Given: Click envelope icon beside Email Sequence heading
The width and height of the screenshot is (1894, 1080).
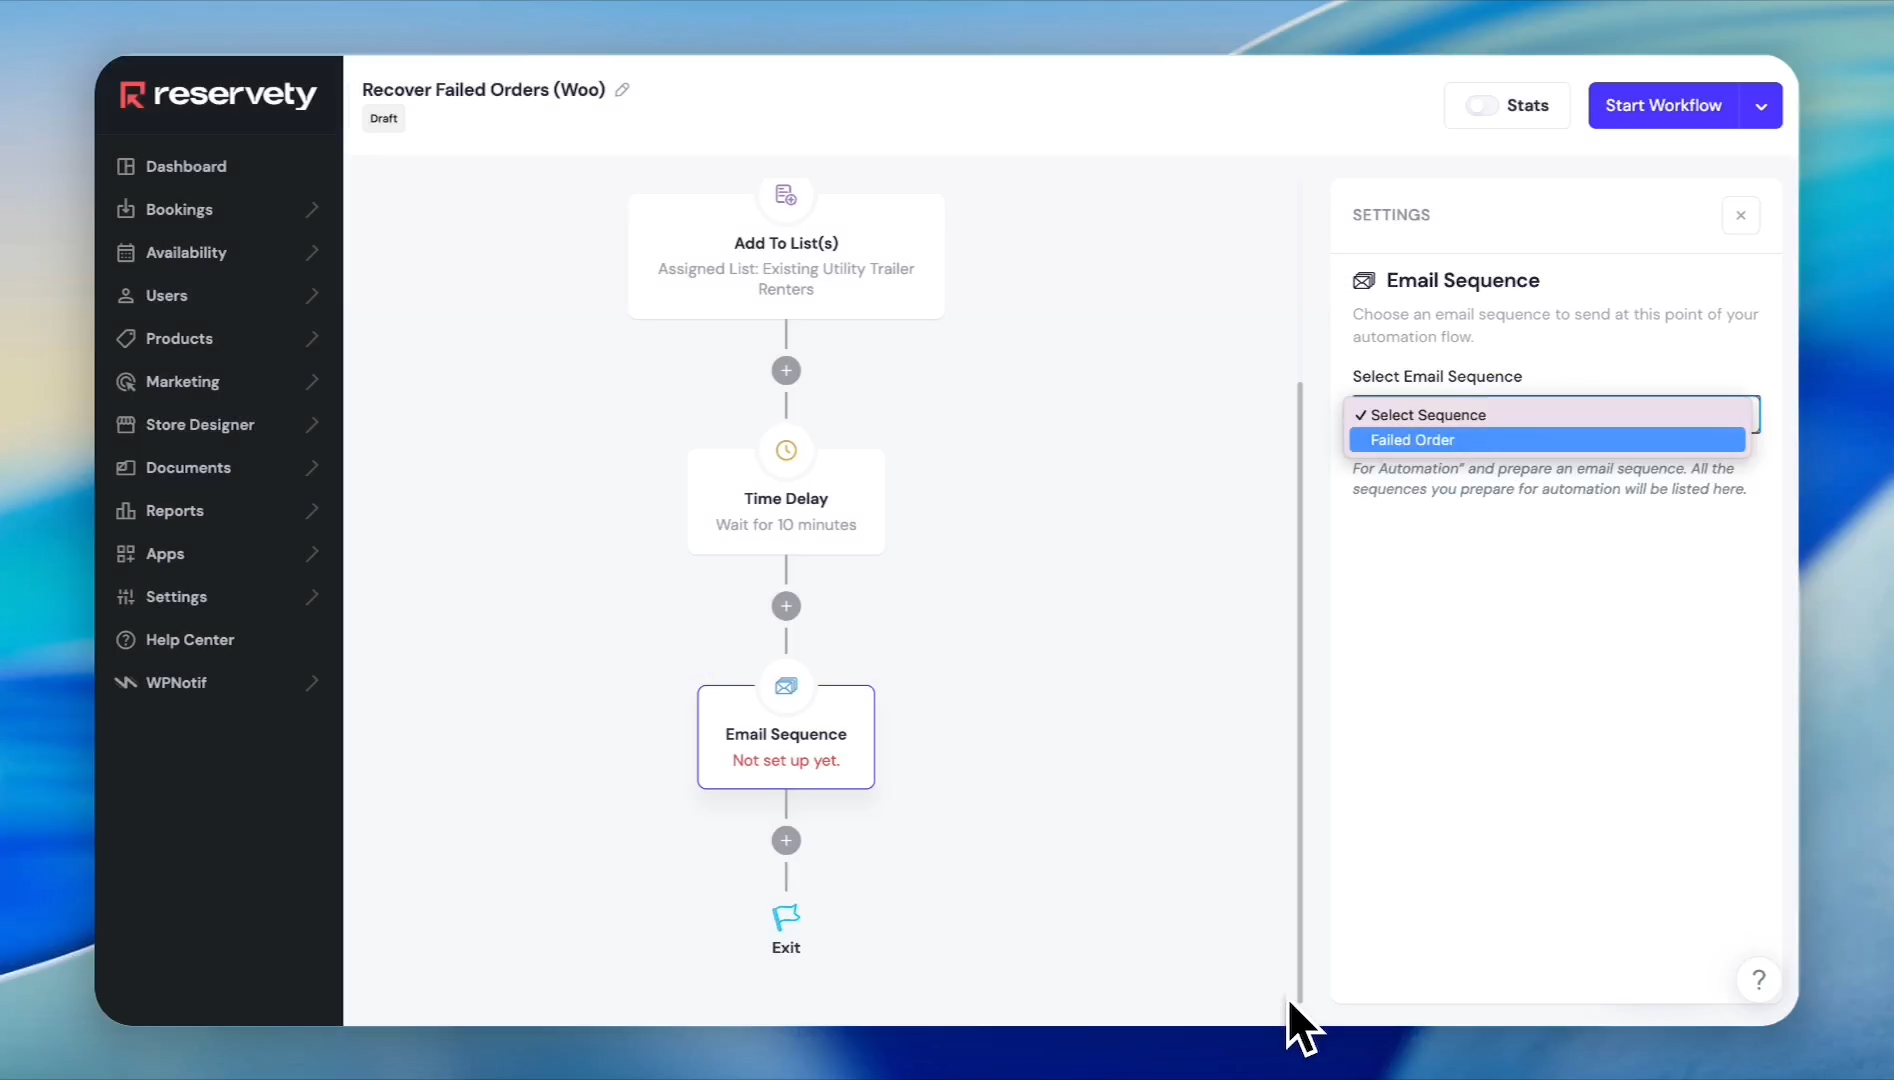Looking at the screenshot, I should click(x=1364, y=281).
